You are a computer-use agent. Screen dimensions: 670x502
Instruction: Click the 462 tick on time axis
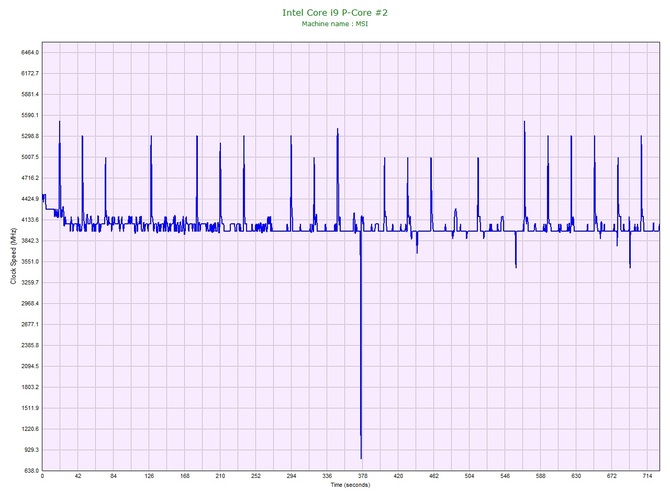434,476
